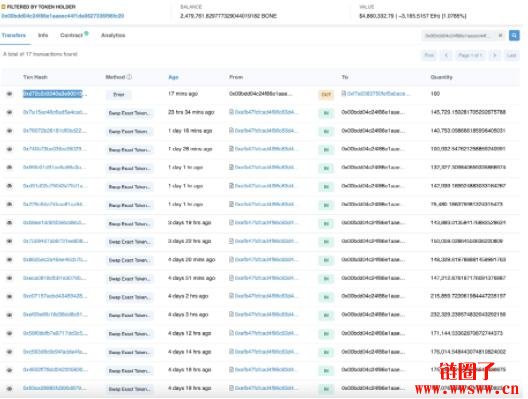528x399 pixels.
Task: Click the eye icon on the 4 days 2 hrs ago row
Action: tap(9, 296)
